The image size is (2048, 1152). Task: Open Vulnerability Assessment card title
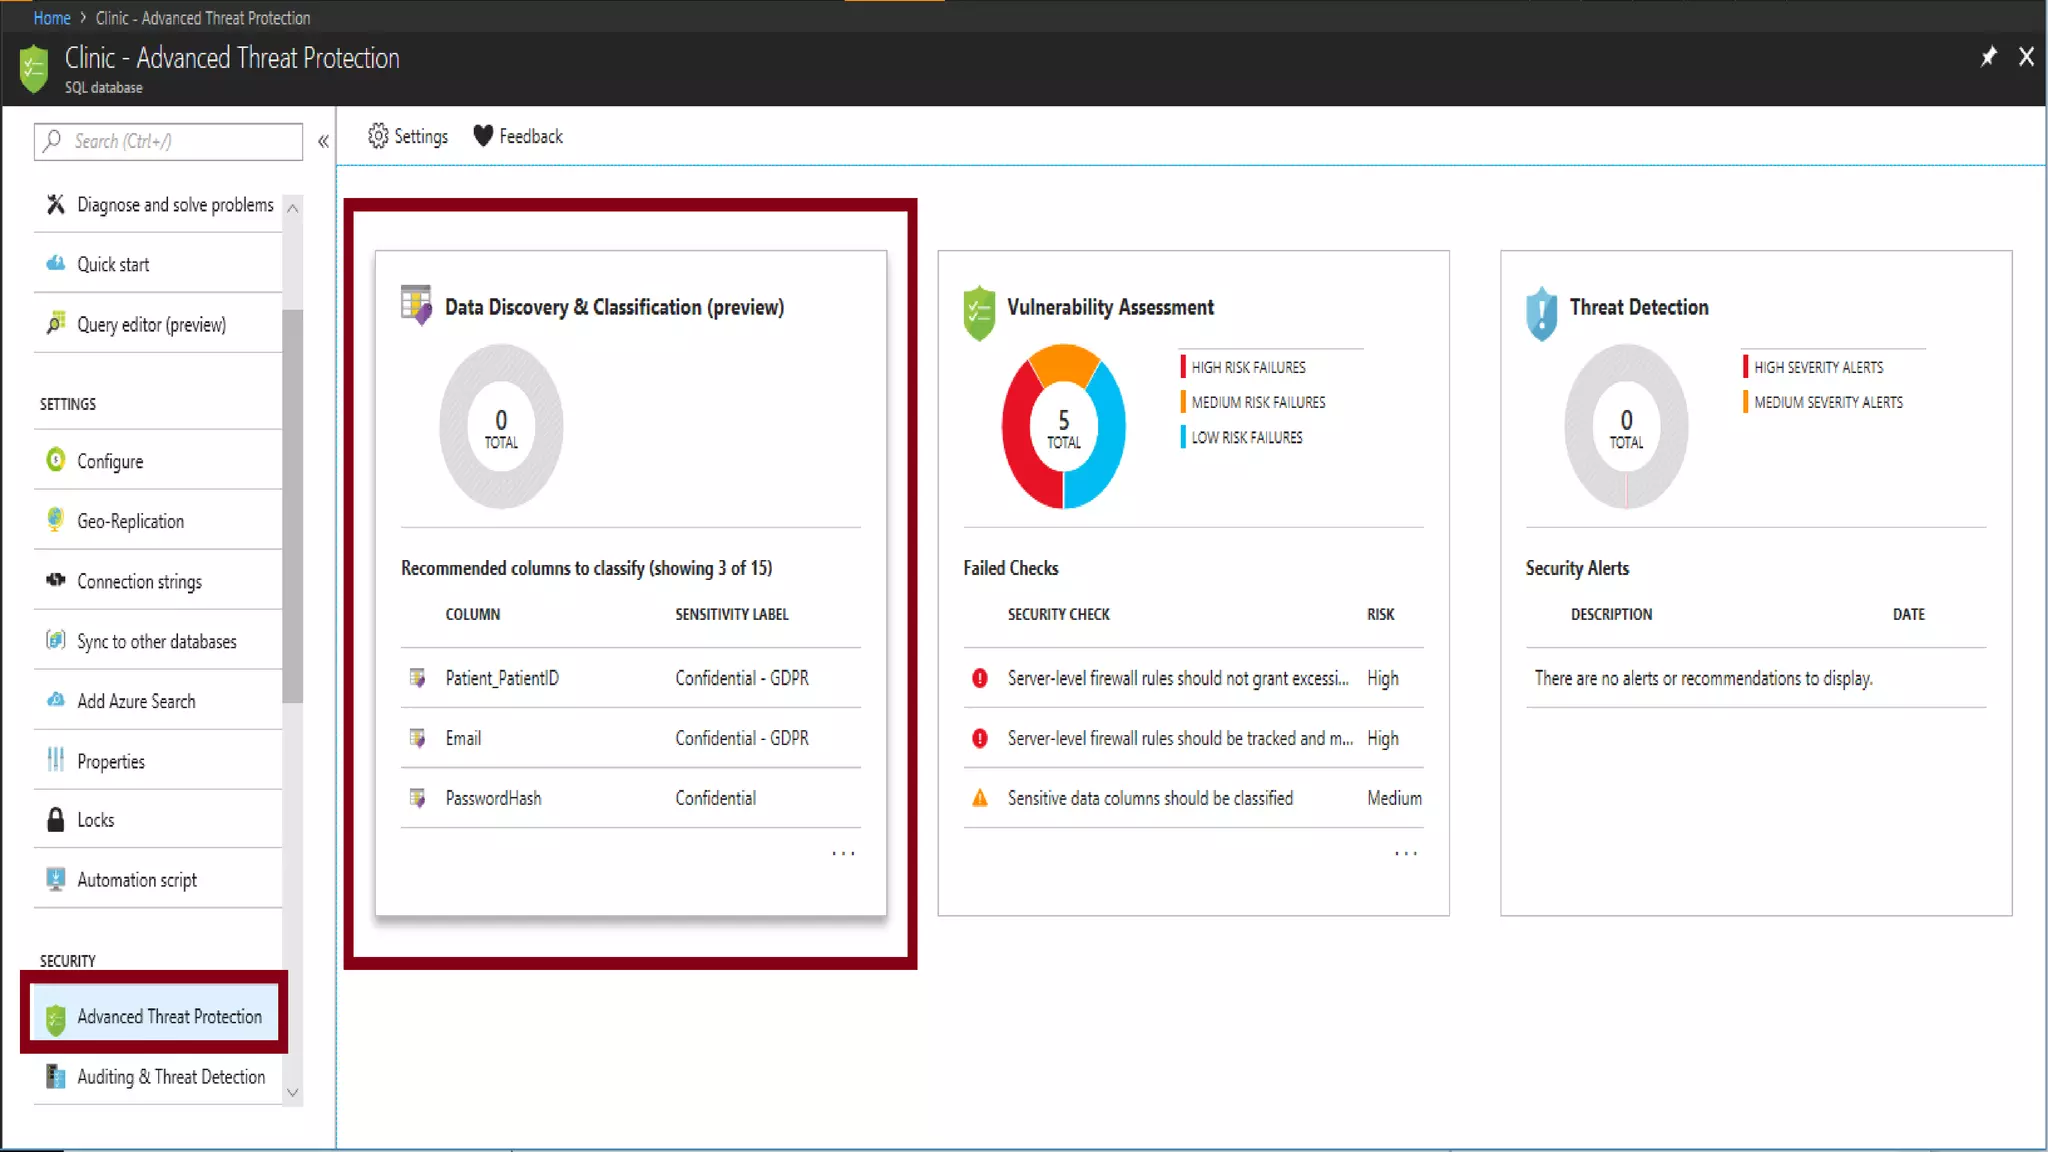pos(1110,307)
